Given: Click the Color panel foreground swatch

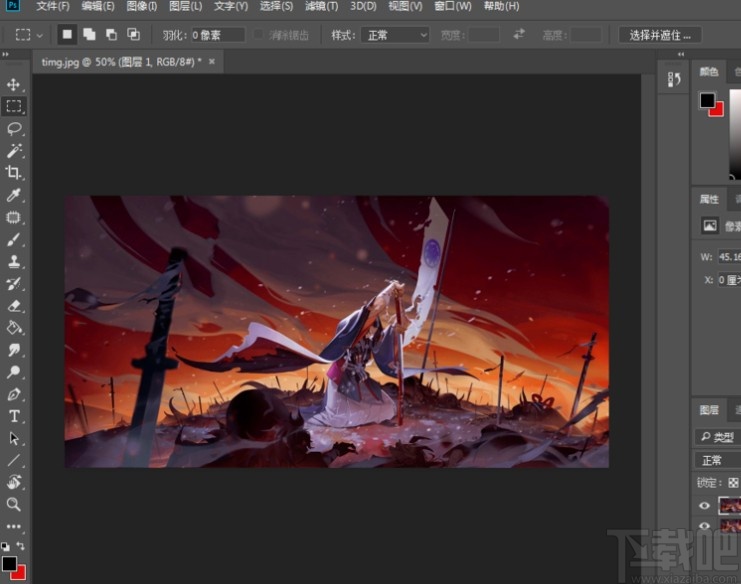Looking at the screenshot, I should pos(707,100).
